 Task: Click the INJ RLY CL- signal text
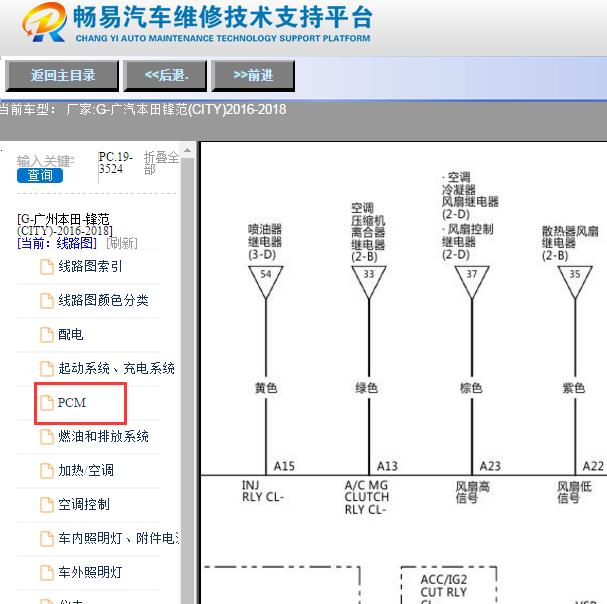263,491
